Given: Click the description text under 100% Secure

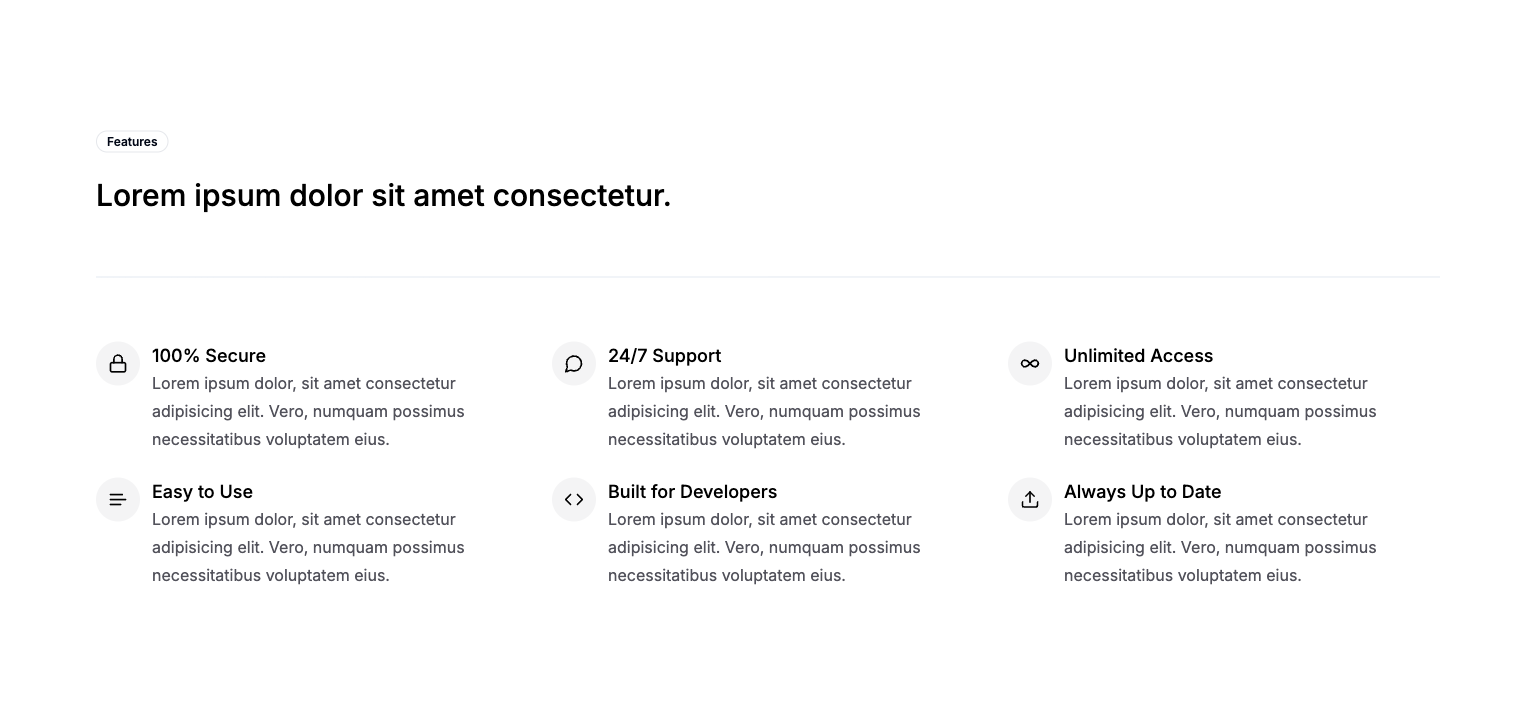Looking at the screenshot, I should point(308,411).
